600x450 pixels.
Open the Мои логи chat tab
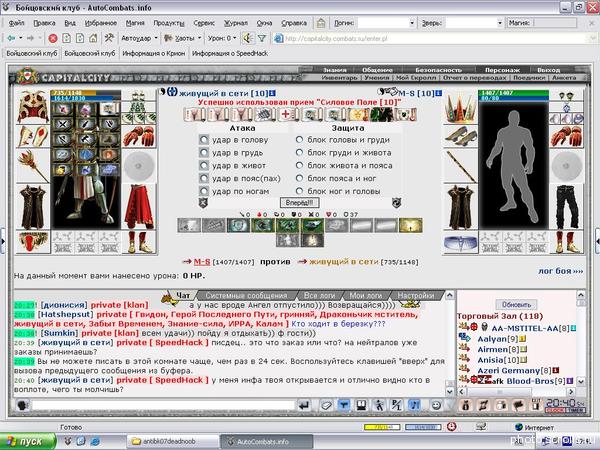click(365, 295)
